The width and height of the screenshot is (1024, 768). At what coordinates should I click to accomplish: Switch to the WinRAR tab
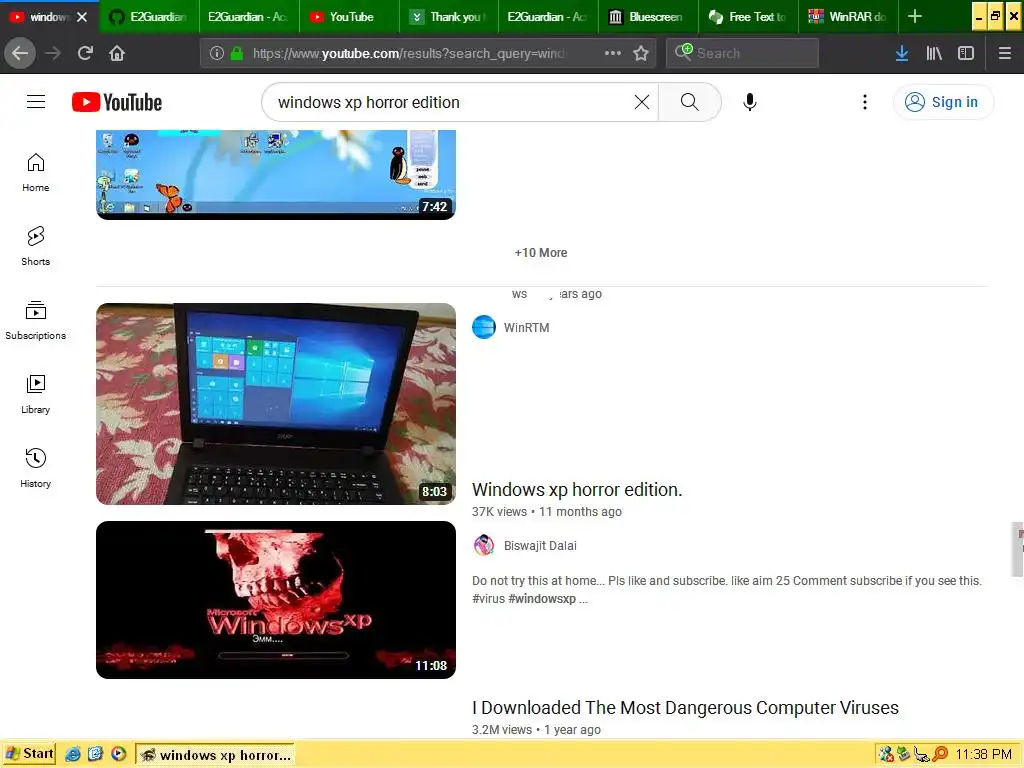[x=848, y=16]
